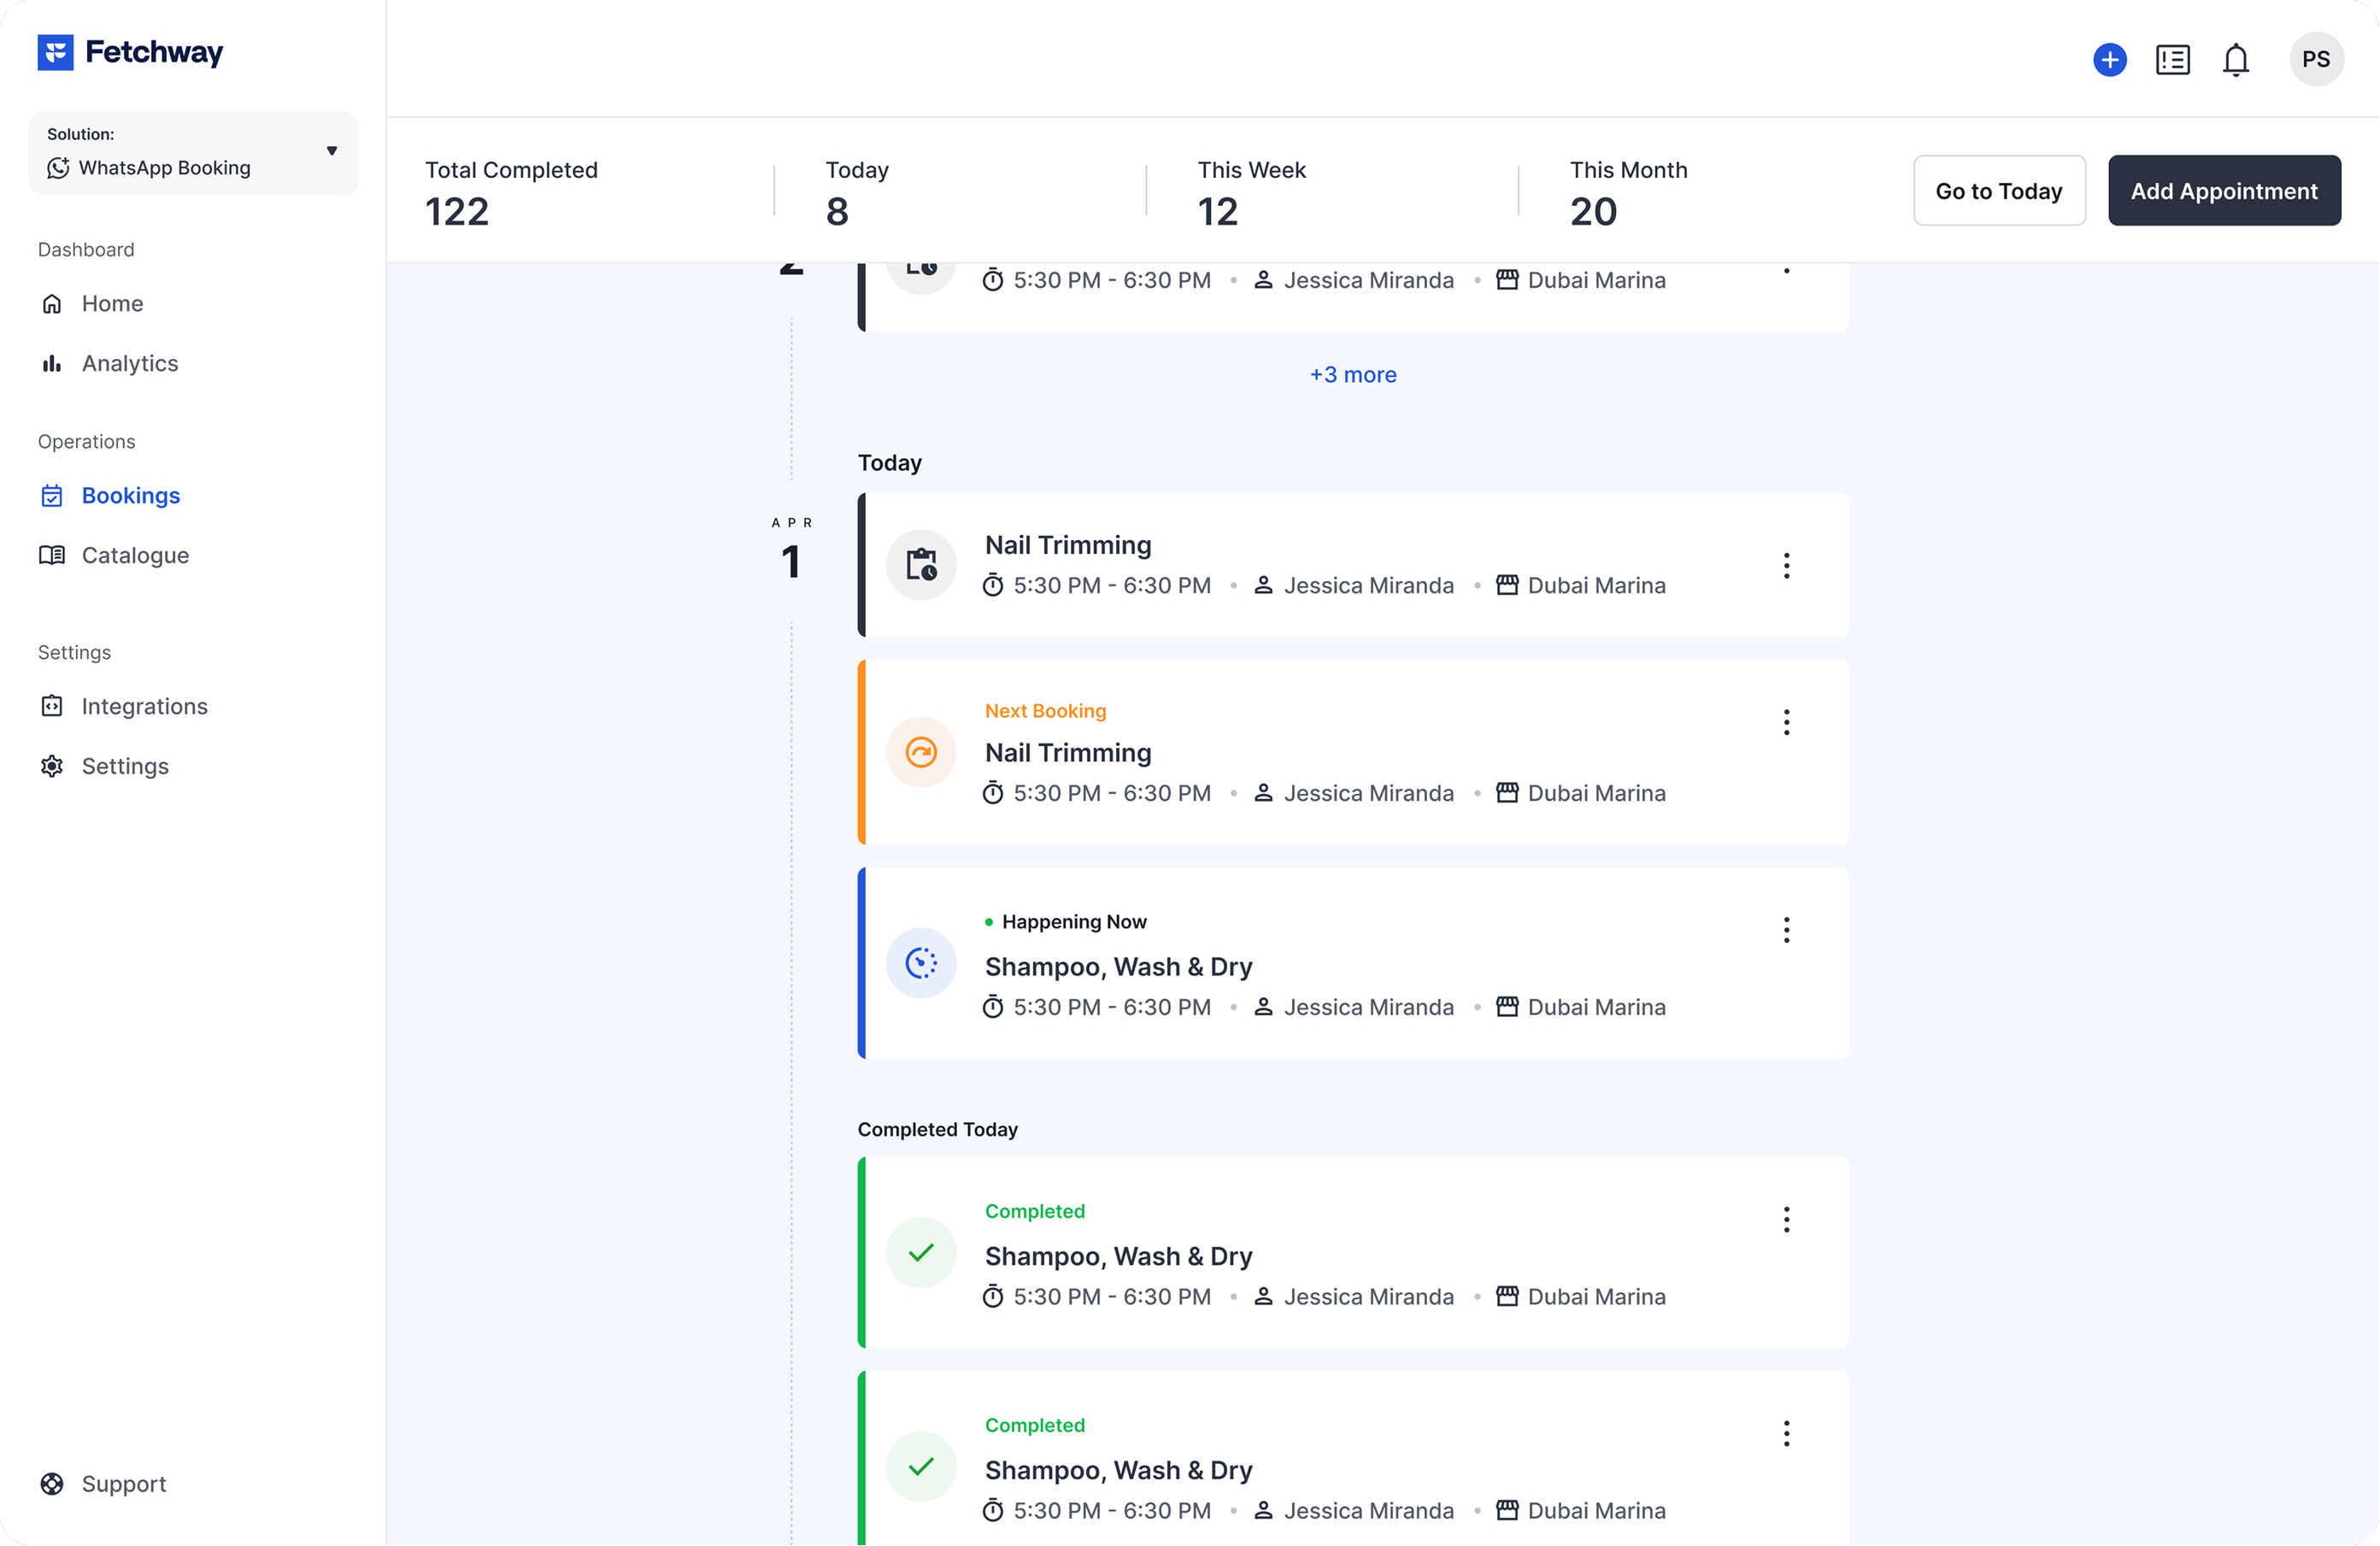Open the PS profile avatar

(x=2317, y=59)
